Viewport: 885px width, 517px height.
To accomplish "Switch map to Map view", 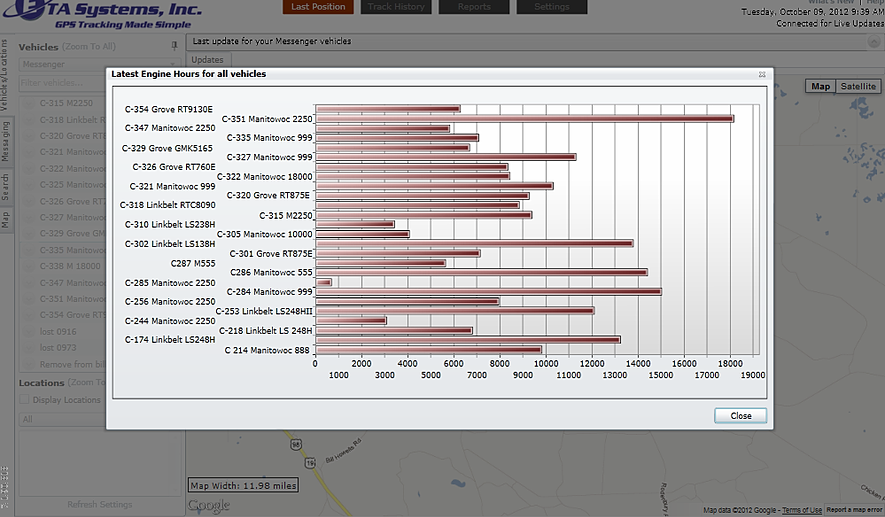I will (x=820, y=86).
